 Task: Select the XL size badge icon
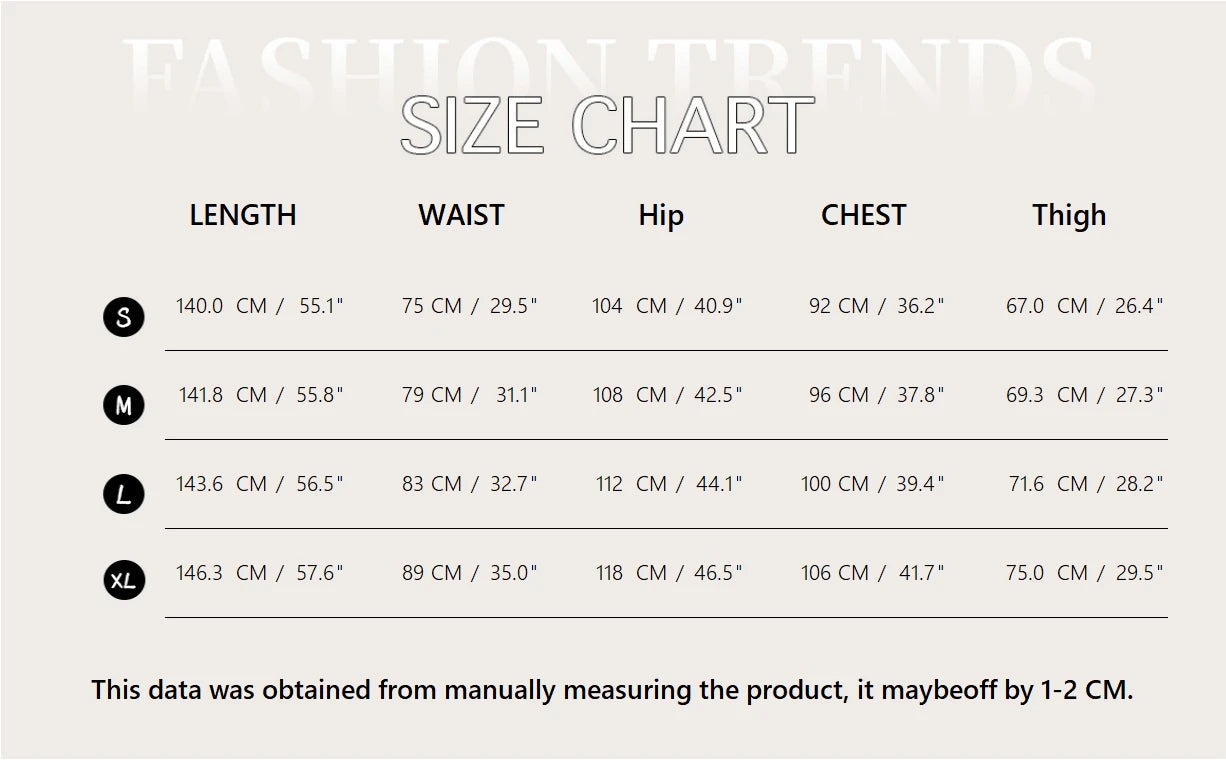124,580
